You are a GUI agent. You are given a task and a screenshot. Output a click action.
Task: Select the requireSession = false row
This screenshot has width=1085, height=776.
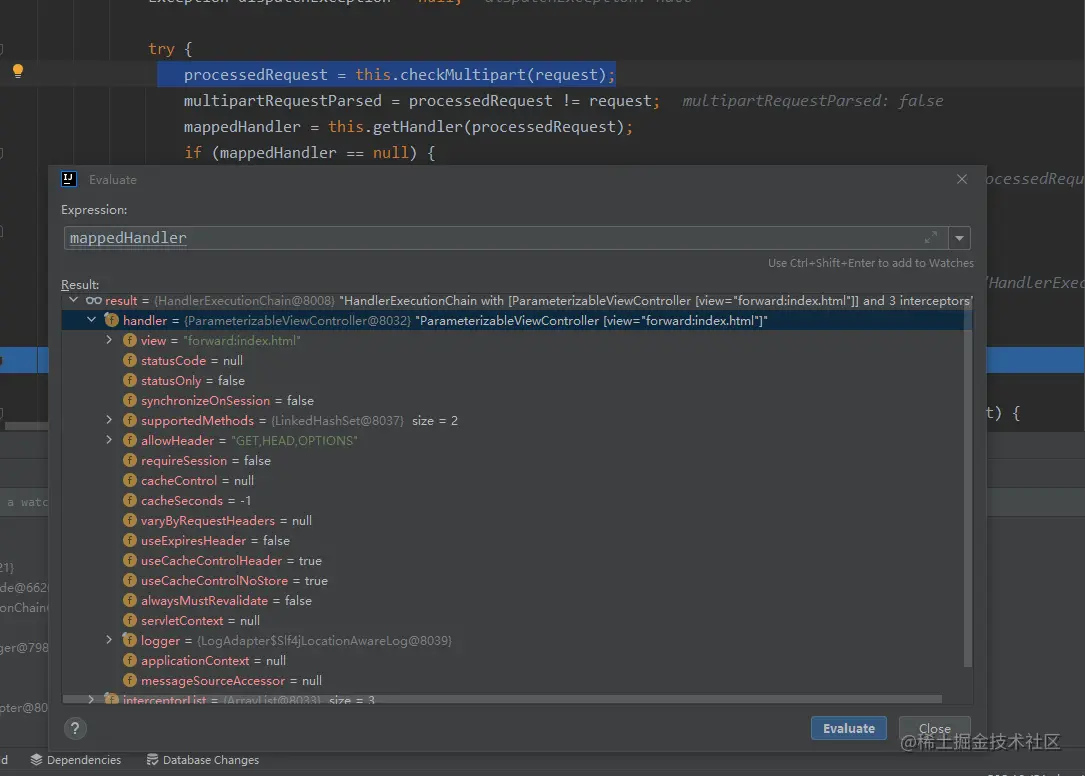(x=513, y=460)
